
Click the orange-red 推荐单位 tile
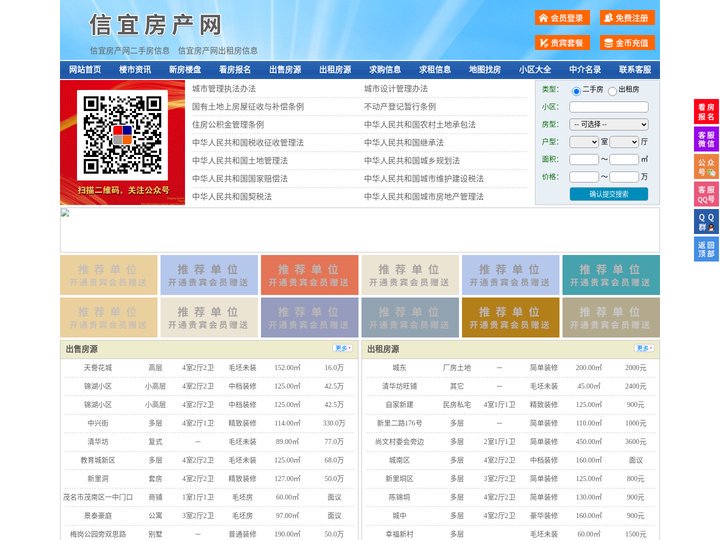[x=309, y=275]
